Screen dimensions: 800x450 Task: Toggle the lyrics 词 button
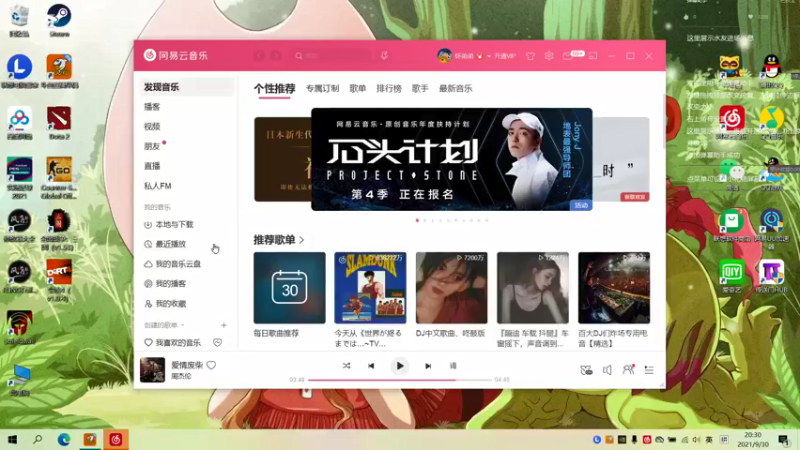[453, 366]
